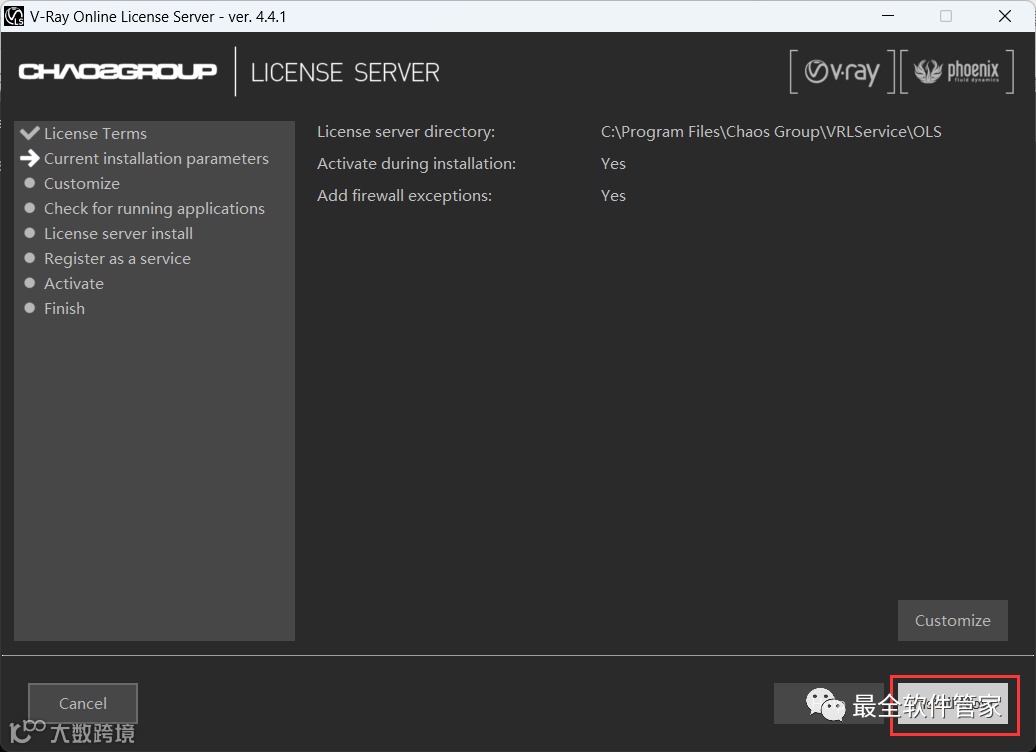Viewport: 1036px width, 752px height.
Task: Click the arrow beside Current installation parameters
Action: coord(30,158)
